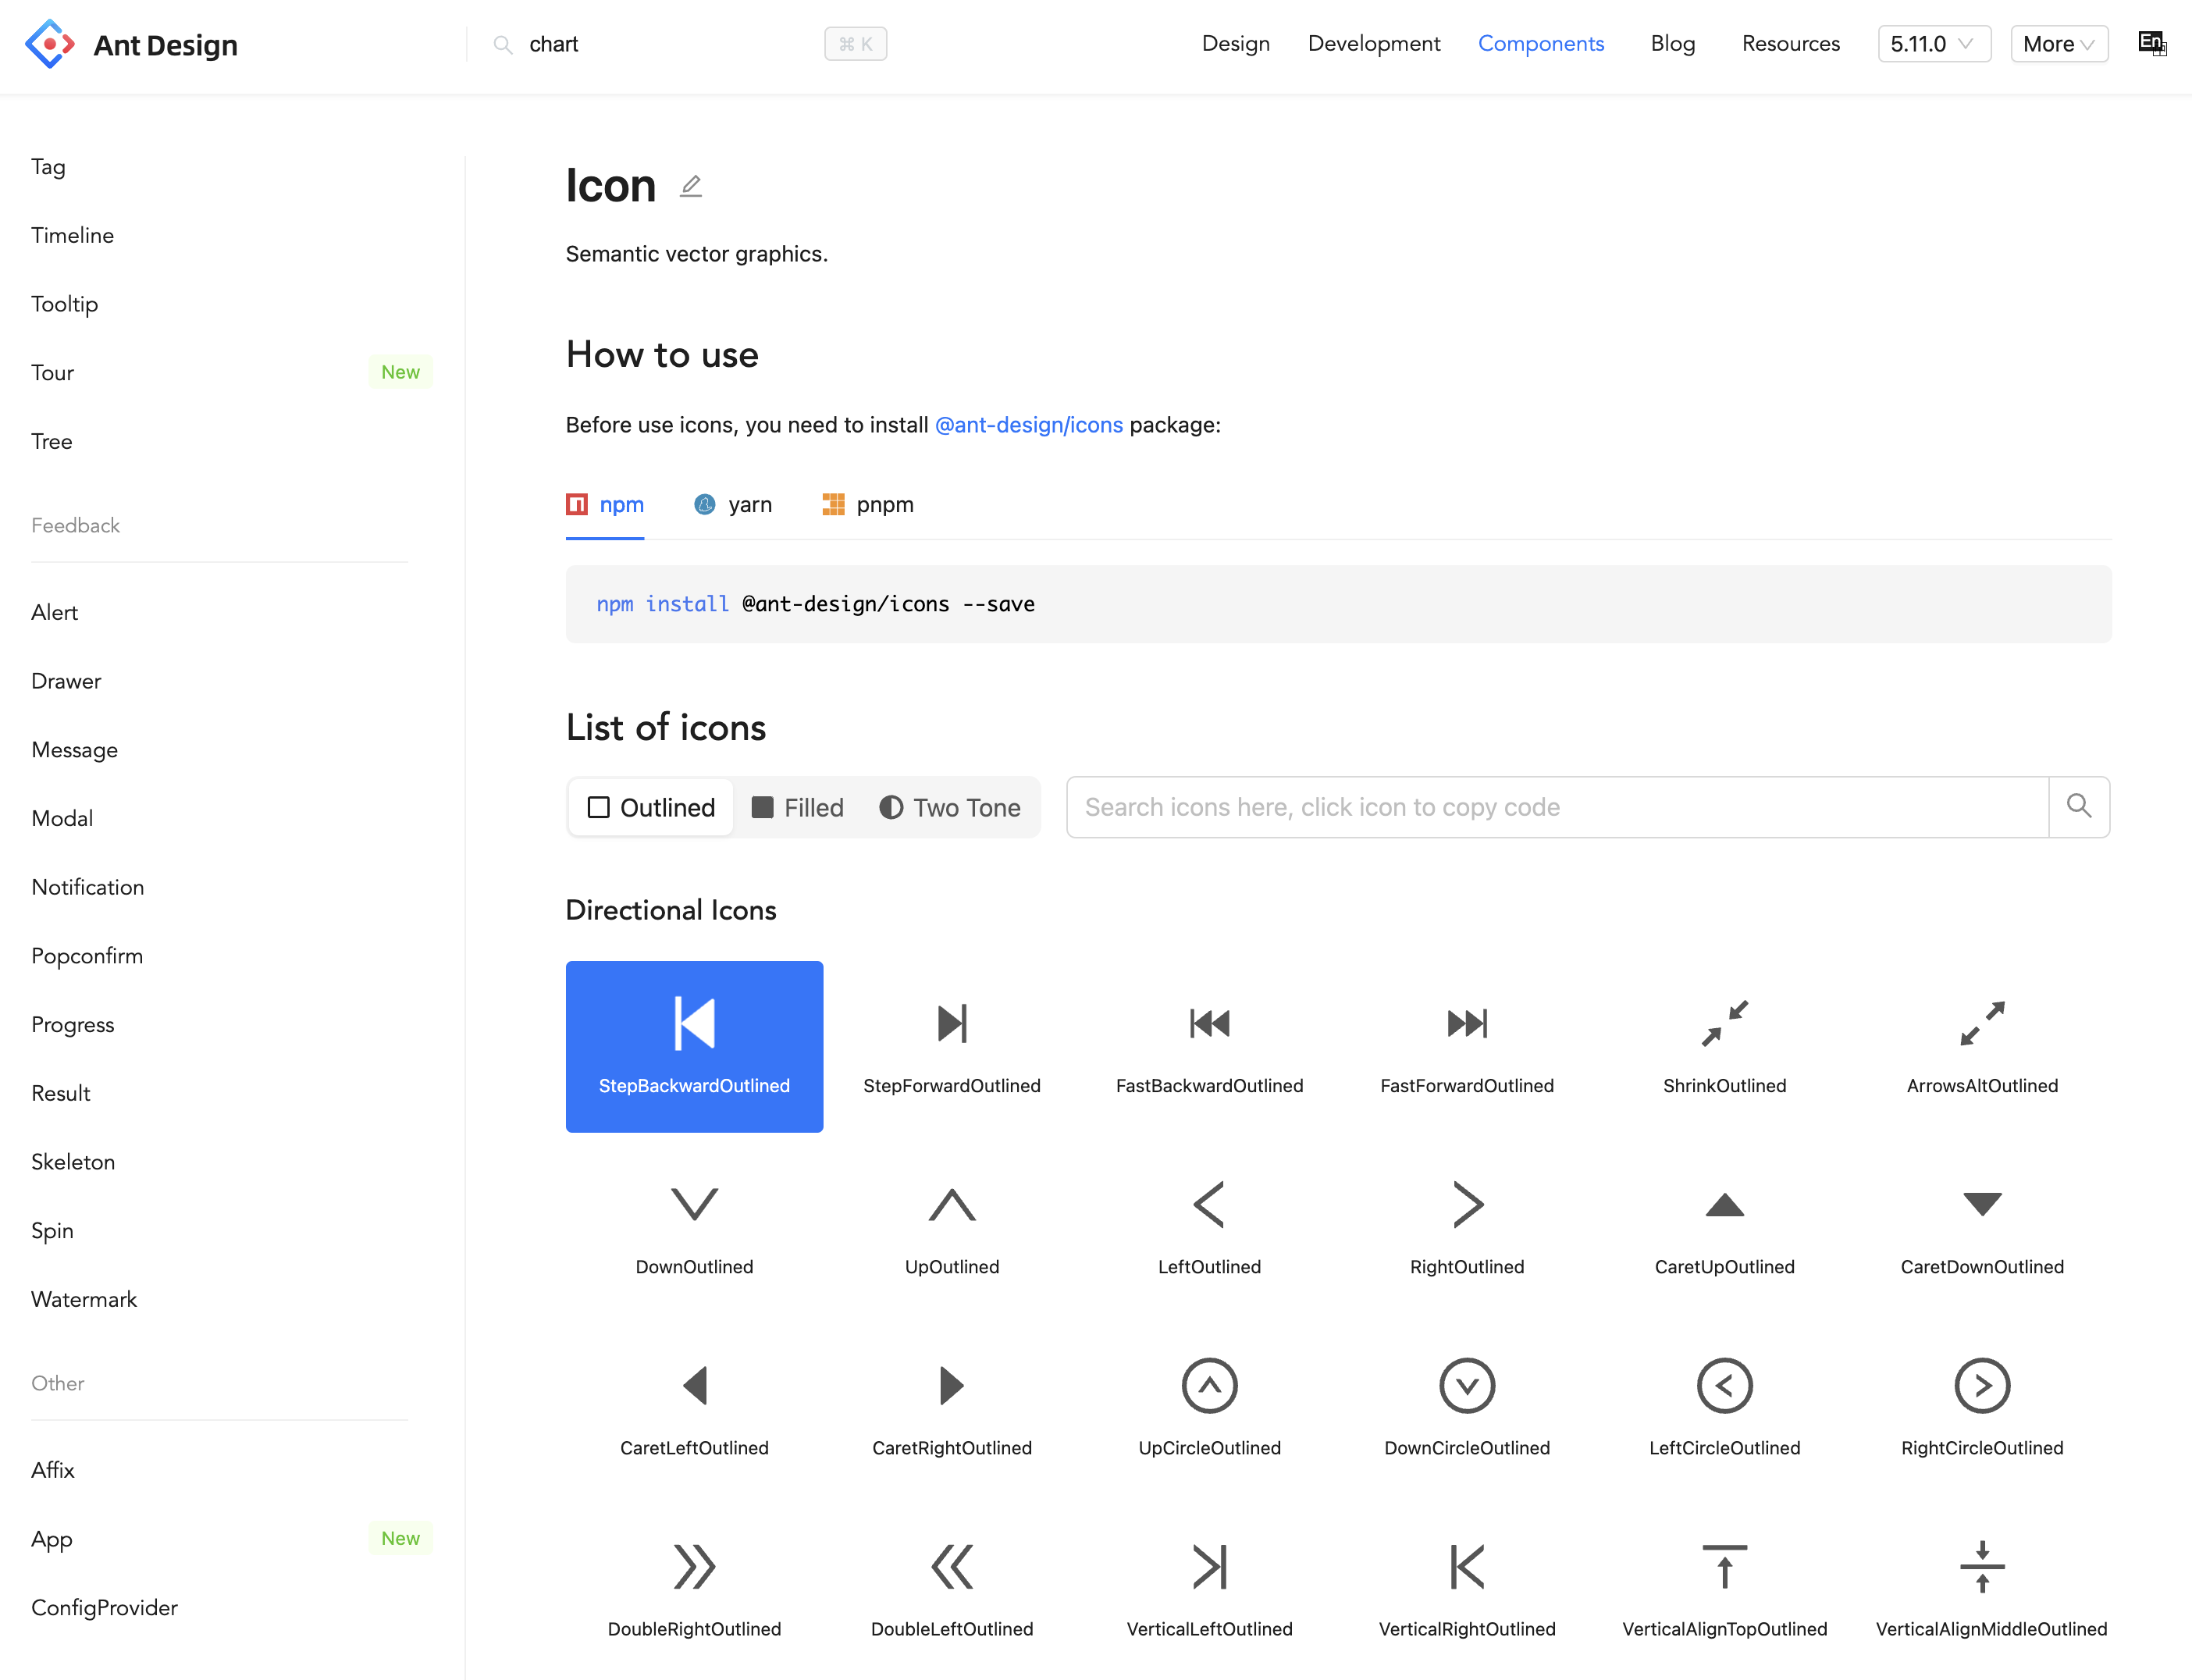Copy the FastForwardOutlined icon
Image resolution: width=2192 pixels, height=1680 pixels.
click(x=1466, y=1045)
